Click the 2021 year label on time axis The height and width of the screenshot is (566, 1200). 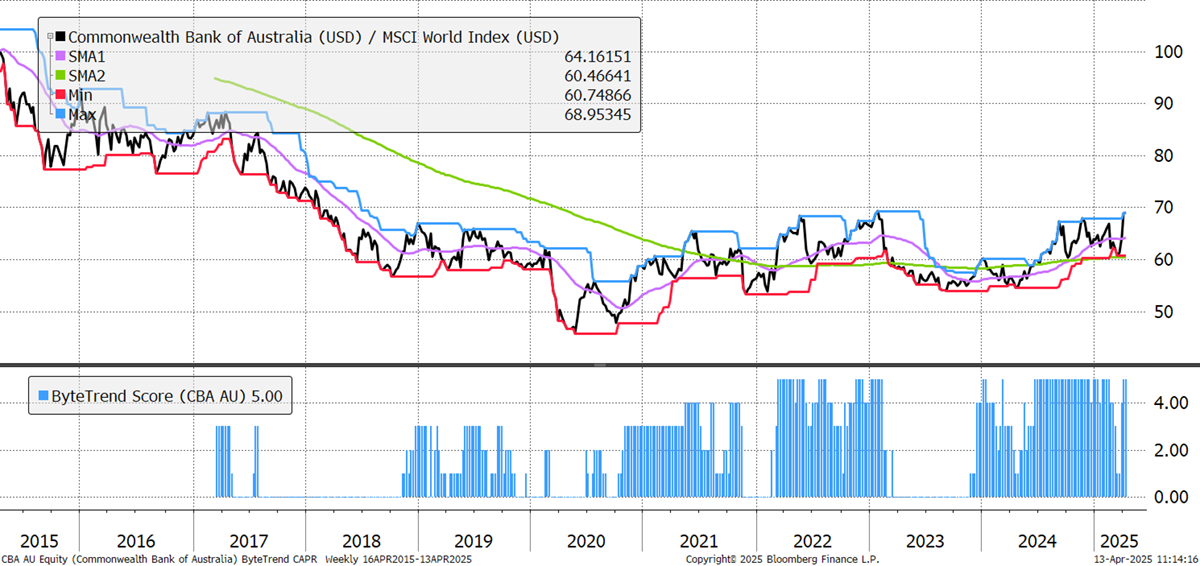click(699, 541)
